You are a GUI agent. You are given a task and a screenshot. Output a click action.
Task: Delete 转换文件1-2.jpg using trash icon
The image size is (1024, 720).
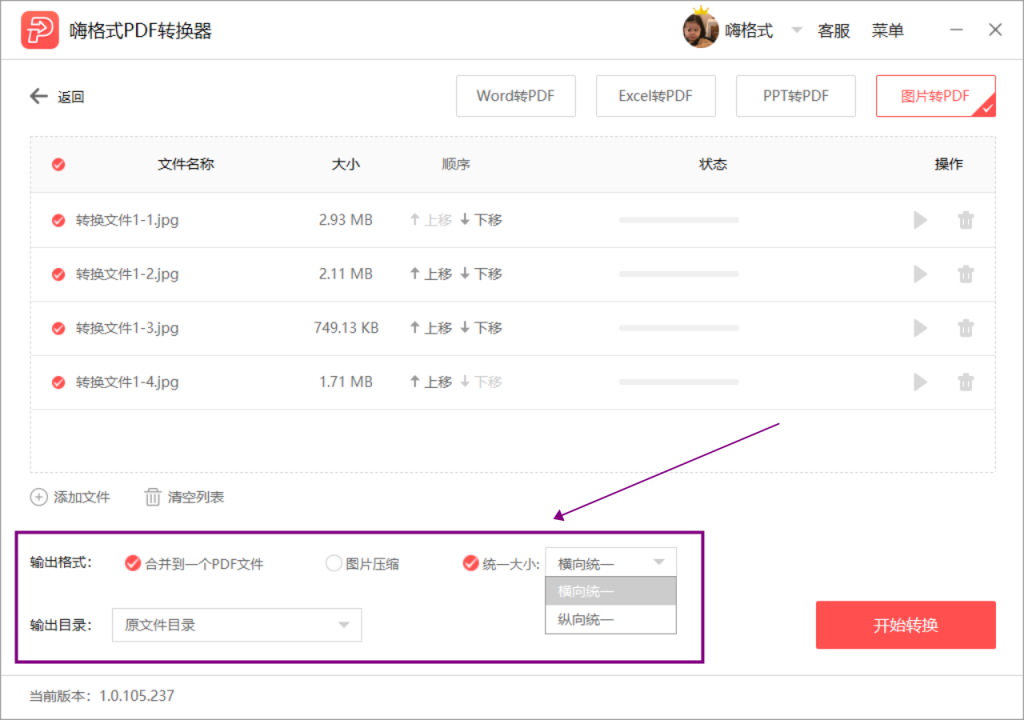click(x=966, y=274)
